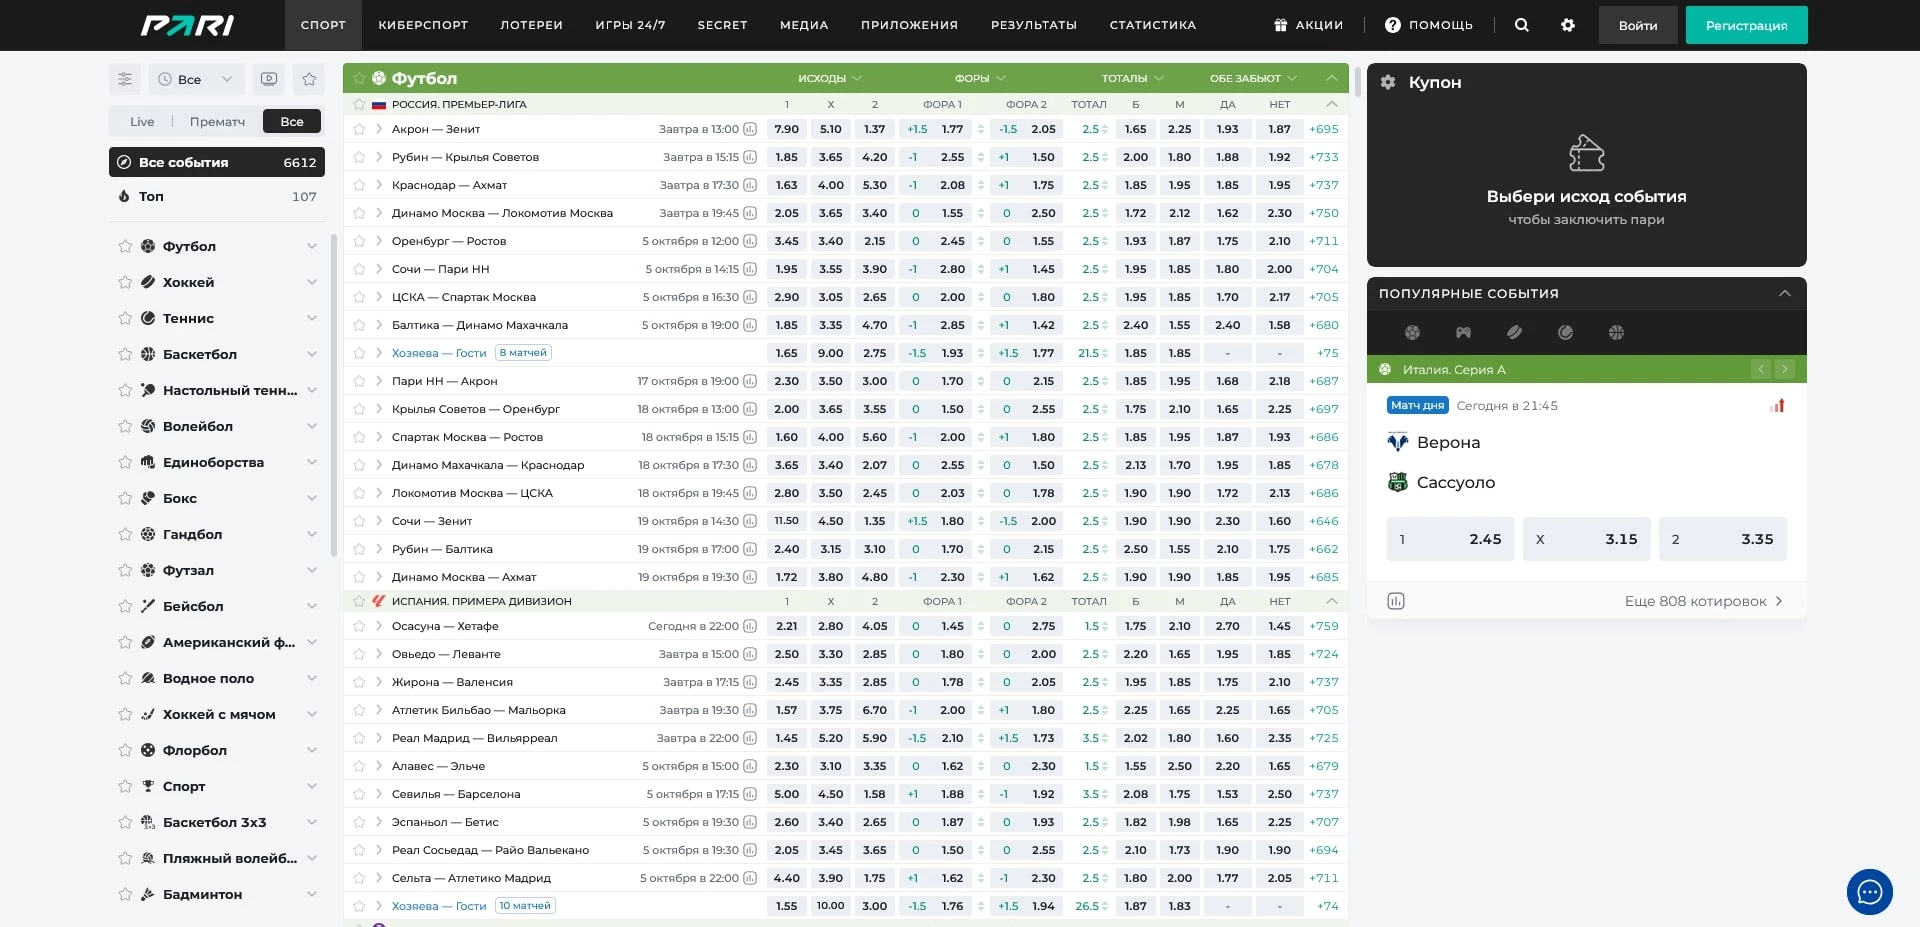Open the live chat support bubble
The image size is (1920, 927).
click(x=1869, y=892)
